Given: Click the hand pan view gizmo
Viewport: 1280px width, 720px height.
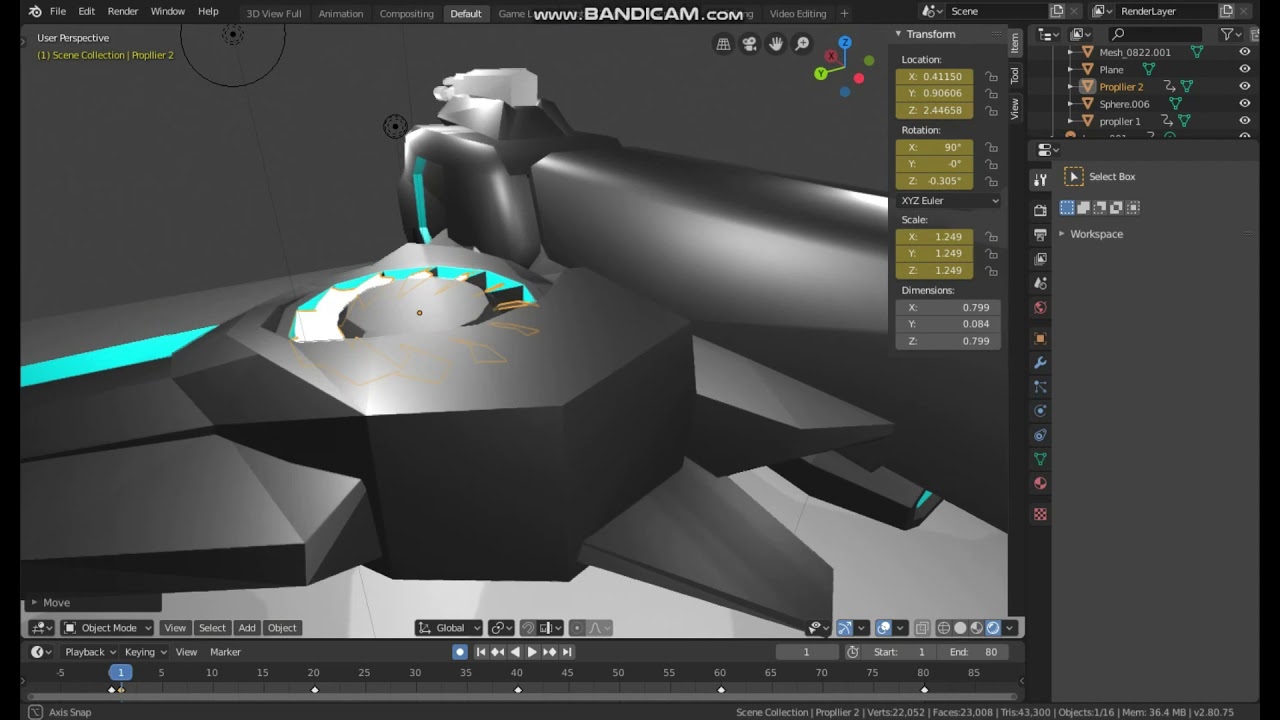Looking at the screenshot, I should point(776,44).
